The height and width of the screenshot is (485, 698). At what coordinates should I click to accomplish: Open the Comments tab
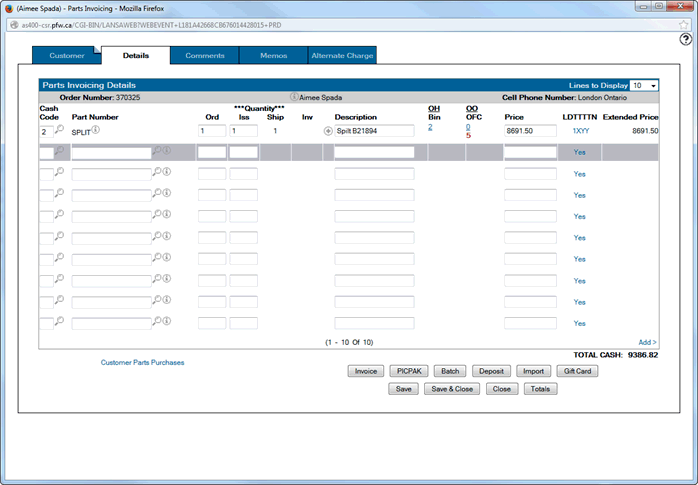tap(205, 56)
